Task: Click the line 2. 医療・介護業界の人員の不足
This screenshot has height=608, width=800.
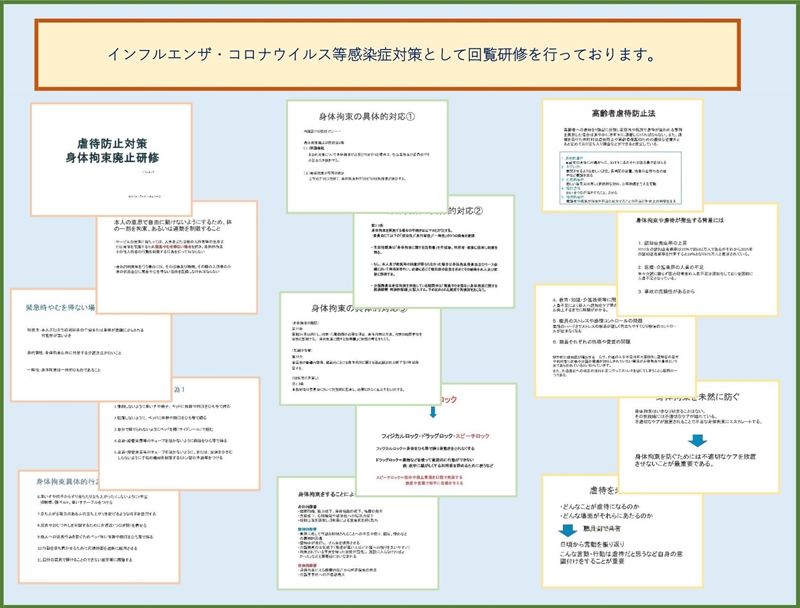Action: pos(671,267)
